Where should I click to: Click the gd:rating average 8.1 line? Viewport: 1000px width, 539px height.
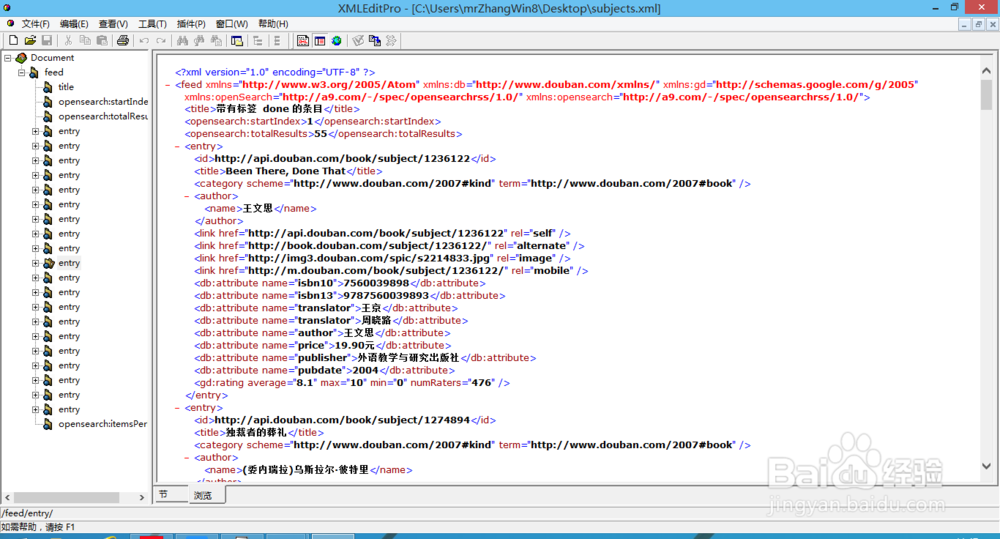pos(352,383)
